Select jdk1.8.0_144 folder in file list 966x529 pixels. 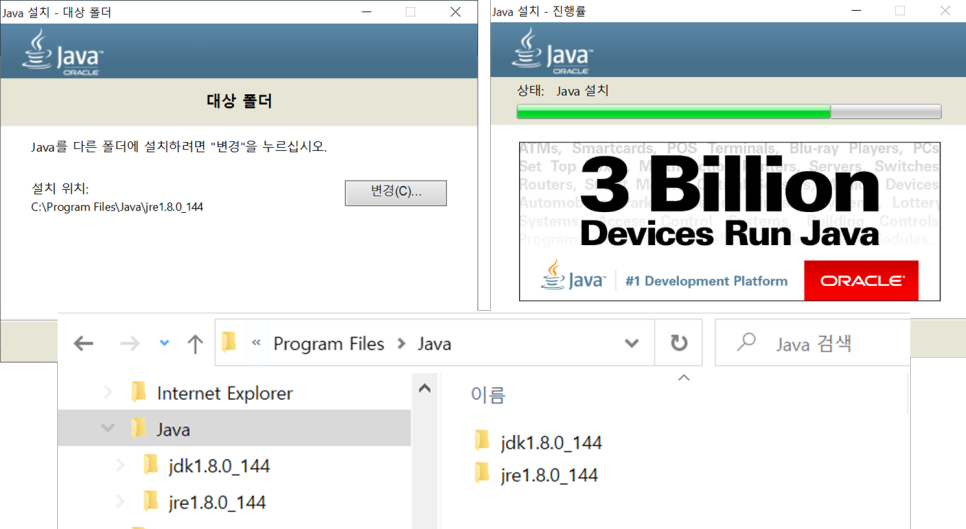coord(551,443)
